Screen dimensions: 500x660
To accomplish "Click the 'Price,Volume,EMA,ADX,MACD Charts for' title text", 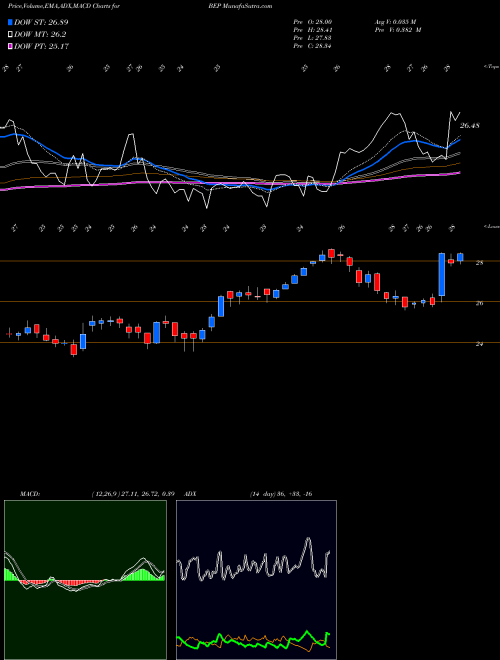I will click(x=64, y=6).
